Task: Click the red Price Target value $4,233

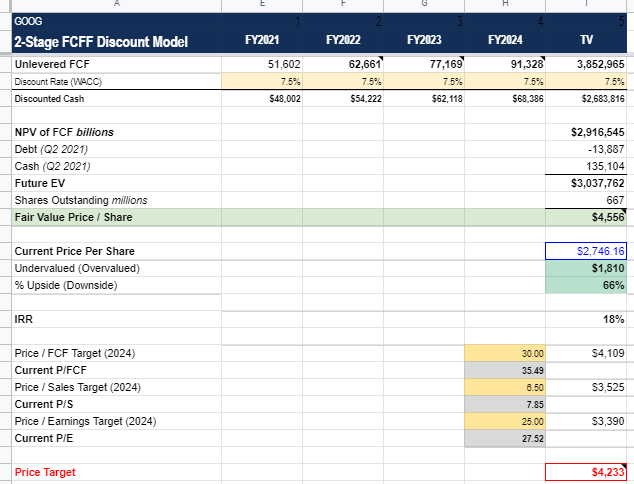Action: [590, 472]
